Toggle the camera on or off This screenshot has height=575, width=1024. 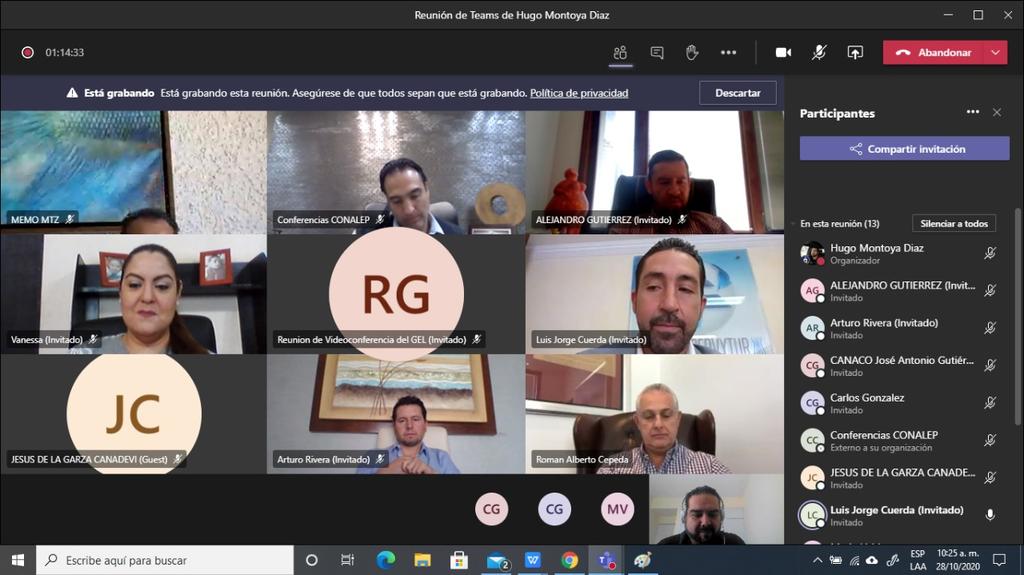pos(783,53)
